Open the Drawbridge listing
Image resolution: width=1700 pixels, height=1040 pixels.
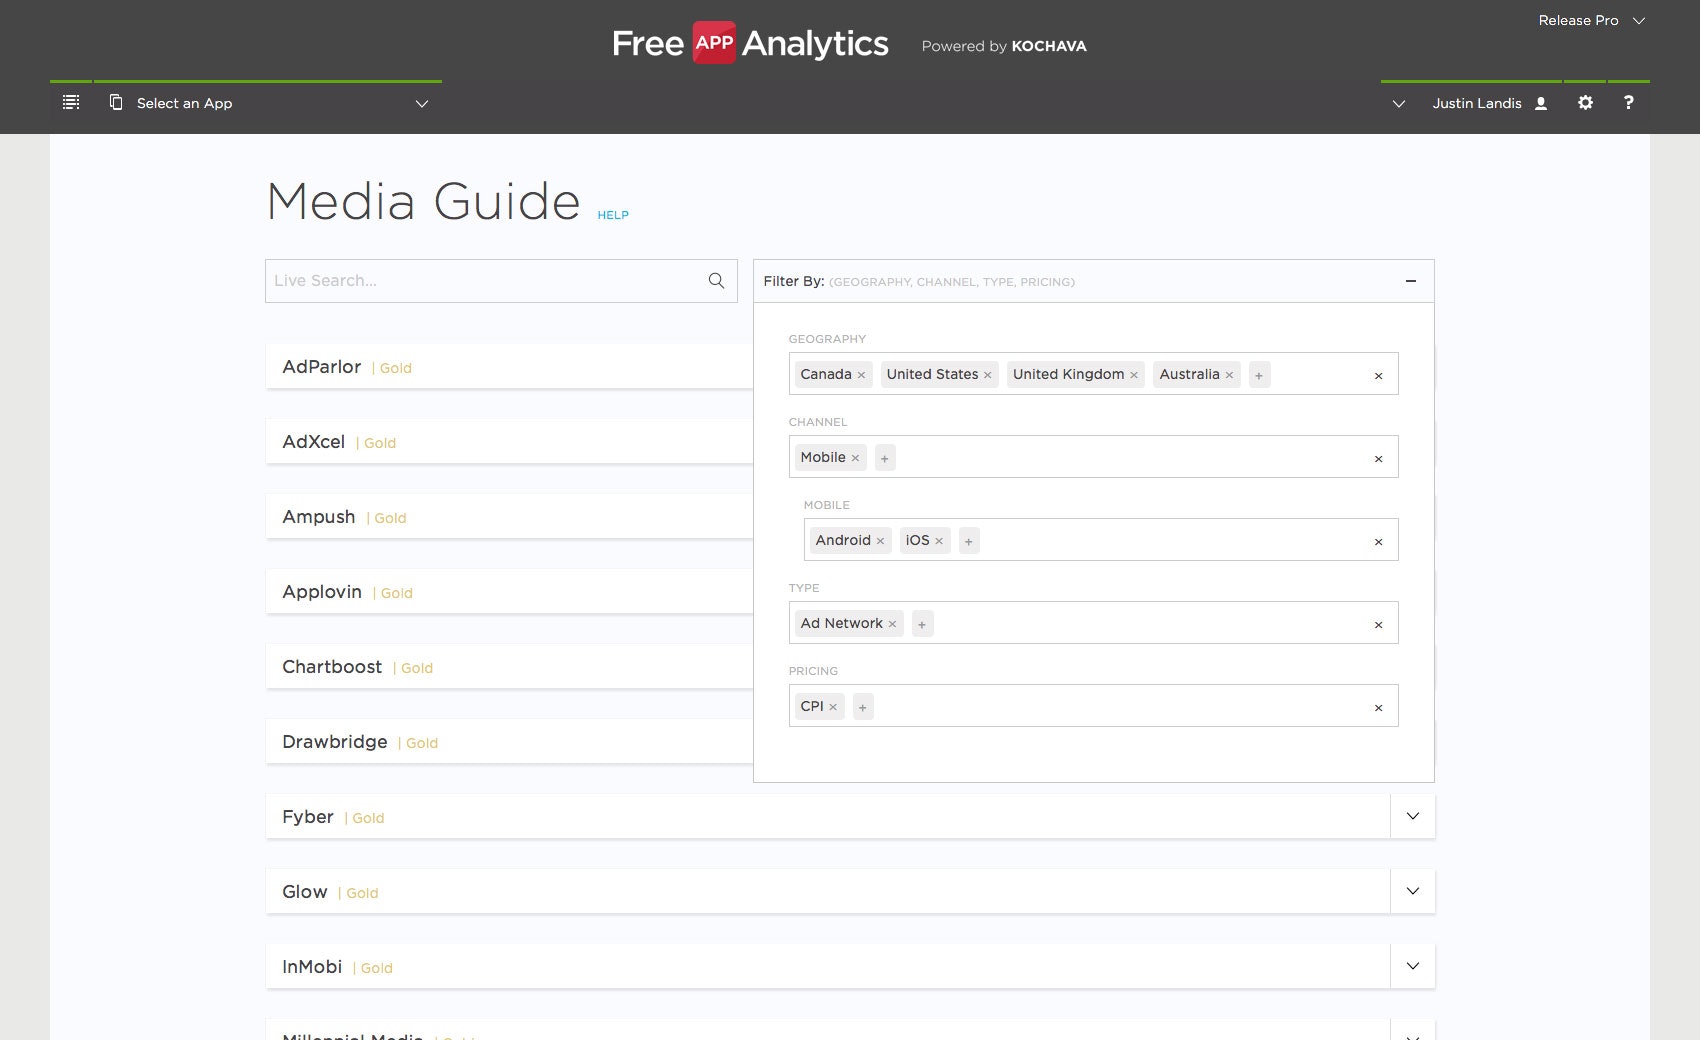509,742
